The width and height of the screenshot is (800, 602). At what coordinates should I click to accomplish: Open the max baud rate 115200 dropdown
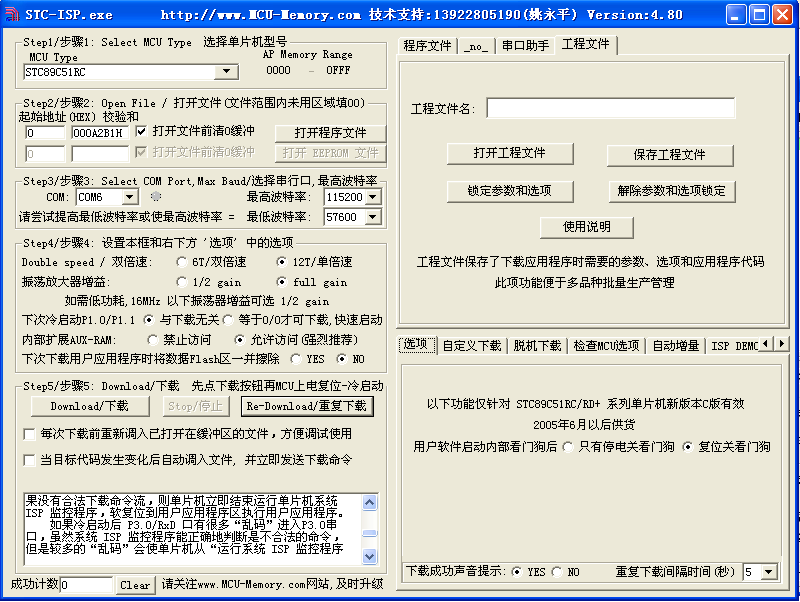click(373, 197)
